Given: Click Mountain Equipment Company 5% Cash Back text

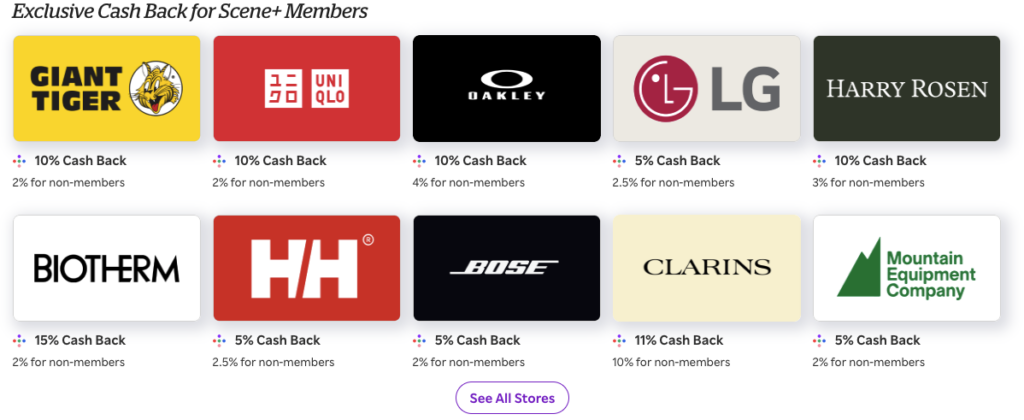Looking at the screenshot, I should click(x=876, y=341).
